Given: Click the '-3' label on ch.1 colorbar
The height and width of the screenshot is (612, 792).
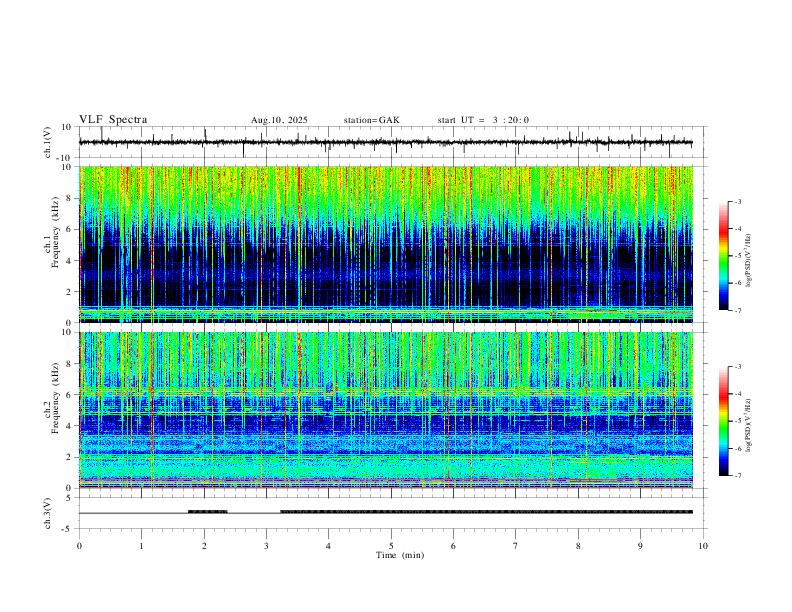Looking at the screenshot, I should point(737,201).
